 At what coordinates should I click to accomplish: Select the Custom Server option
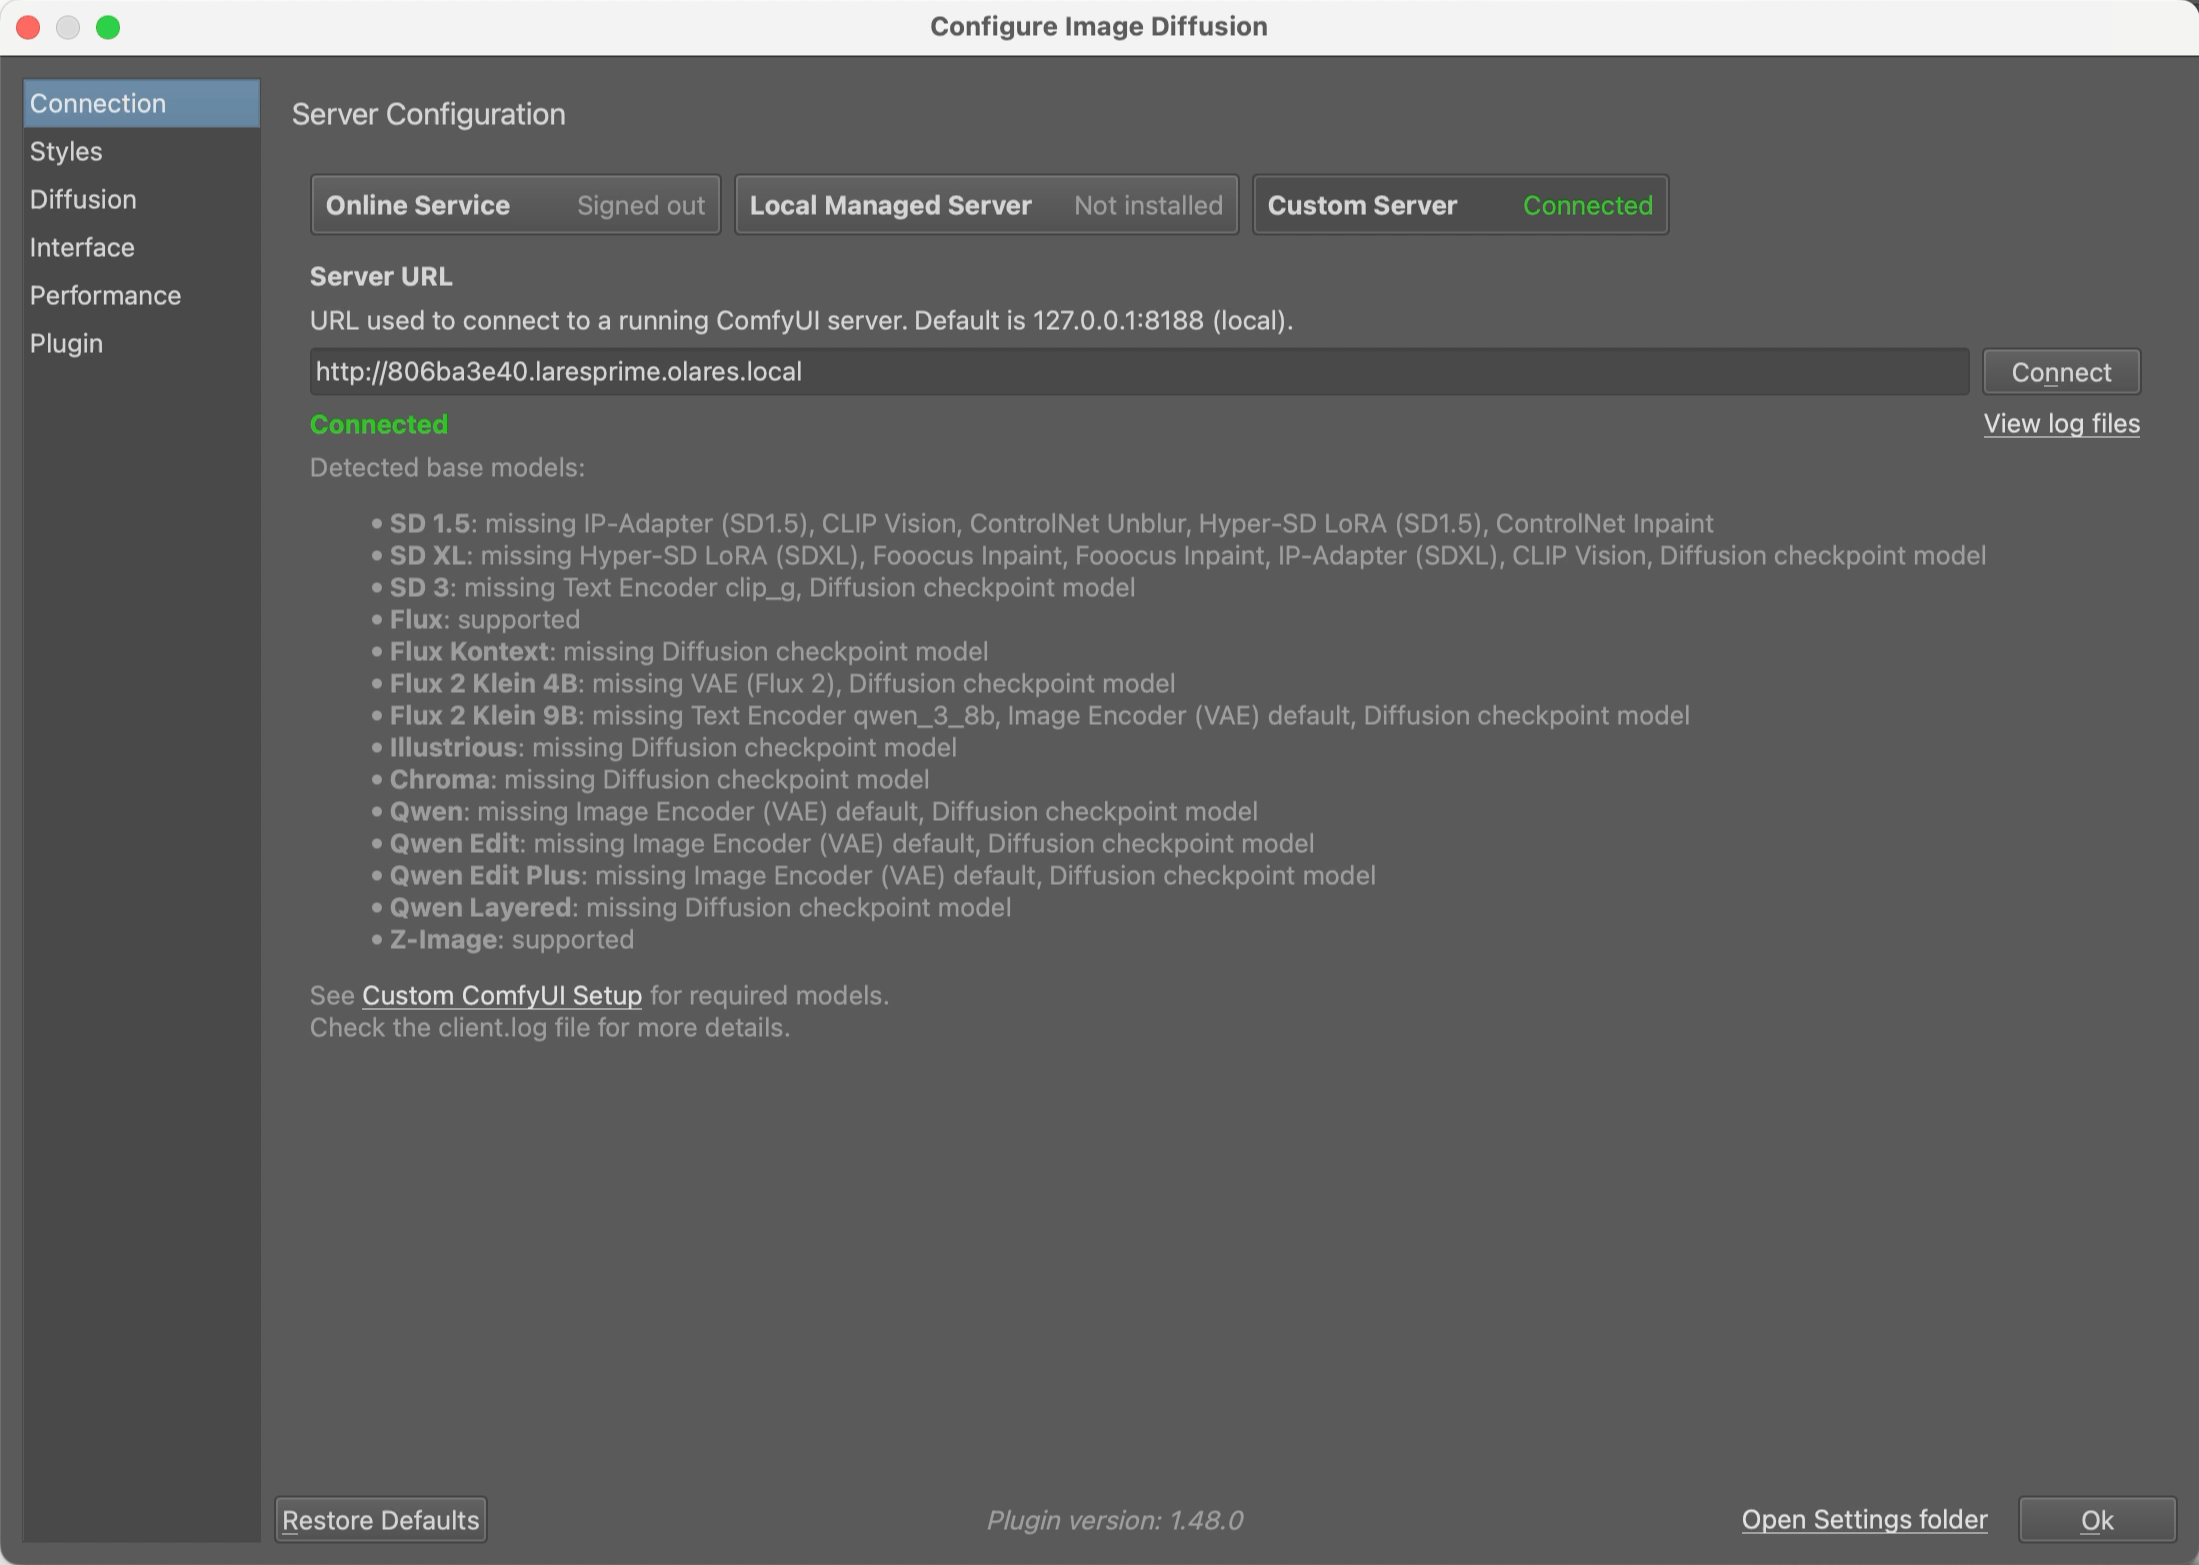coord(1460,206)
